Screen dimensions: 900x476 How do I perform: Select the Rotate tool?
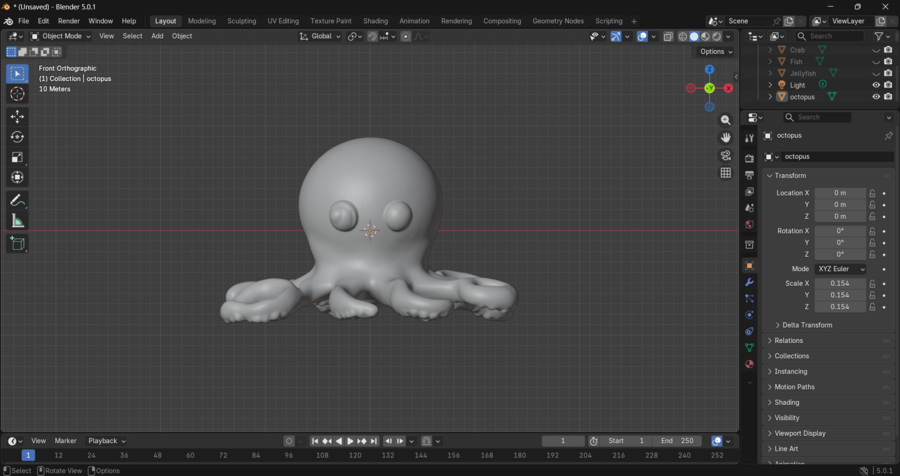(x=17, y=137)
